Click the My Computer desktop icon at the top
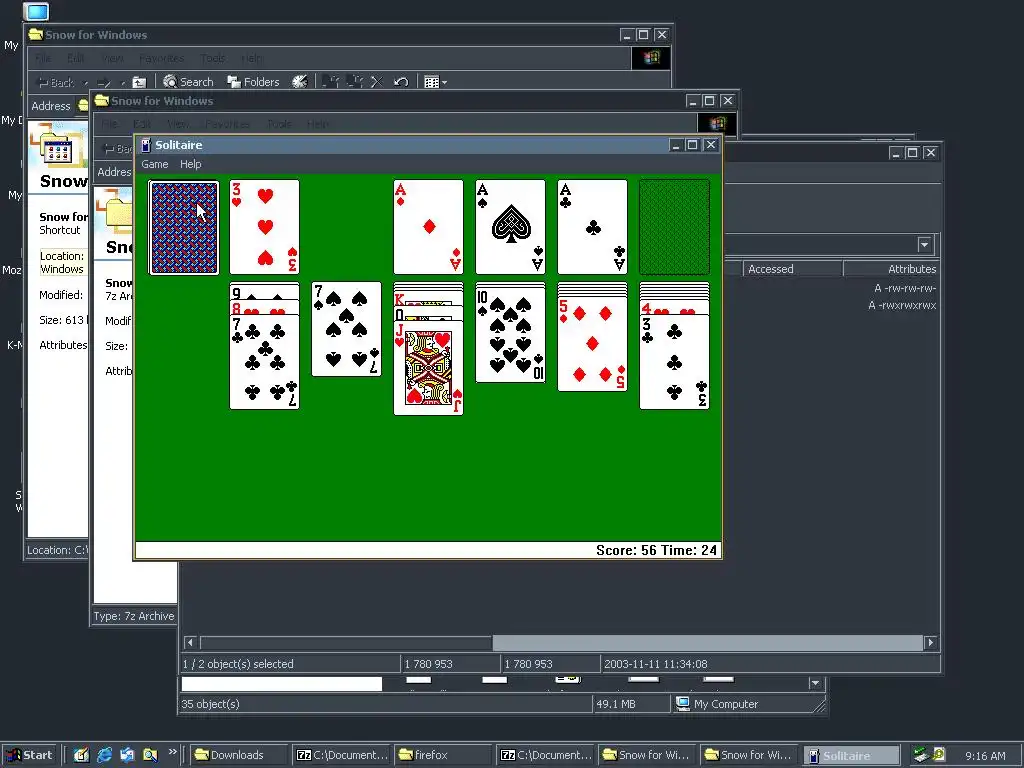Viewport: 1024px width, 768px height. pyautogui.click(x=36, y=11)
